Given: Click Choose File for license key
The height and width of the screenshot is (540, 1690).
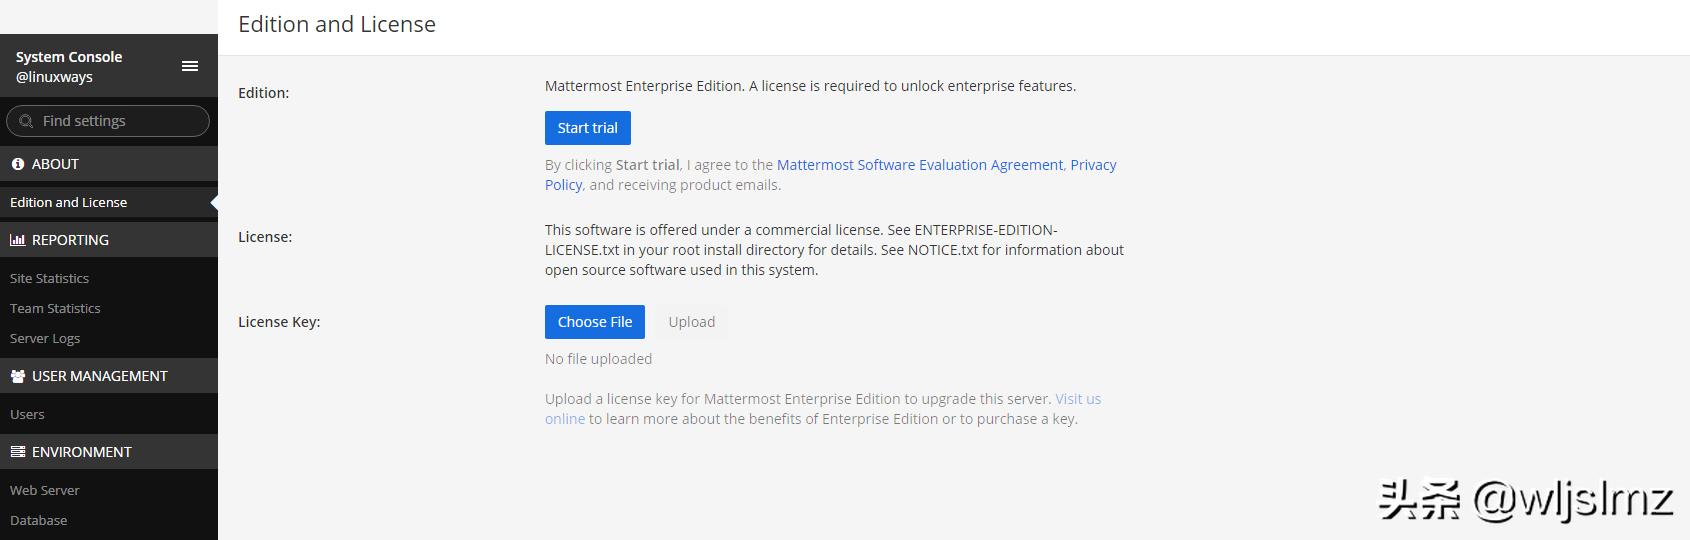Looking at the screenshot, I should (x=595, y=322).
